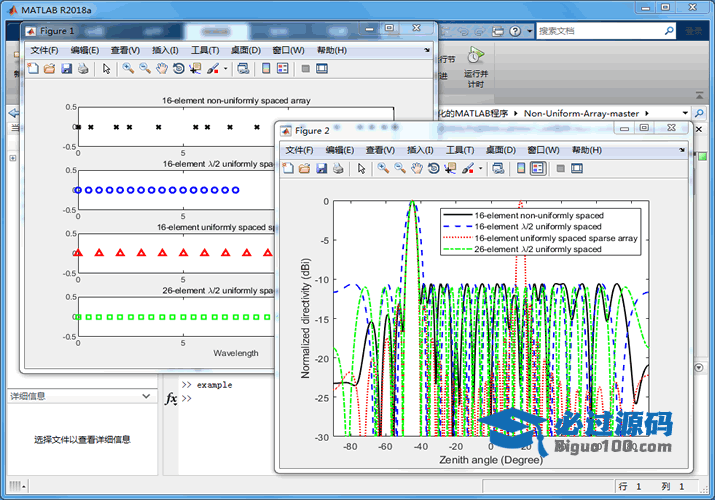
Task: Open file icon in Figure 1 toolbar
Action: [x=49, y=69]
